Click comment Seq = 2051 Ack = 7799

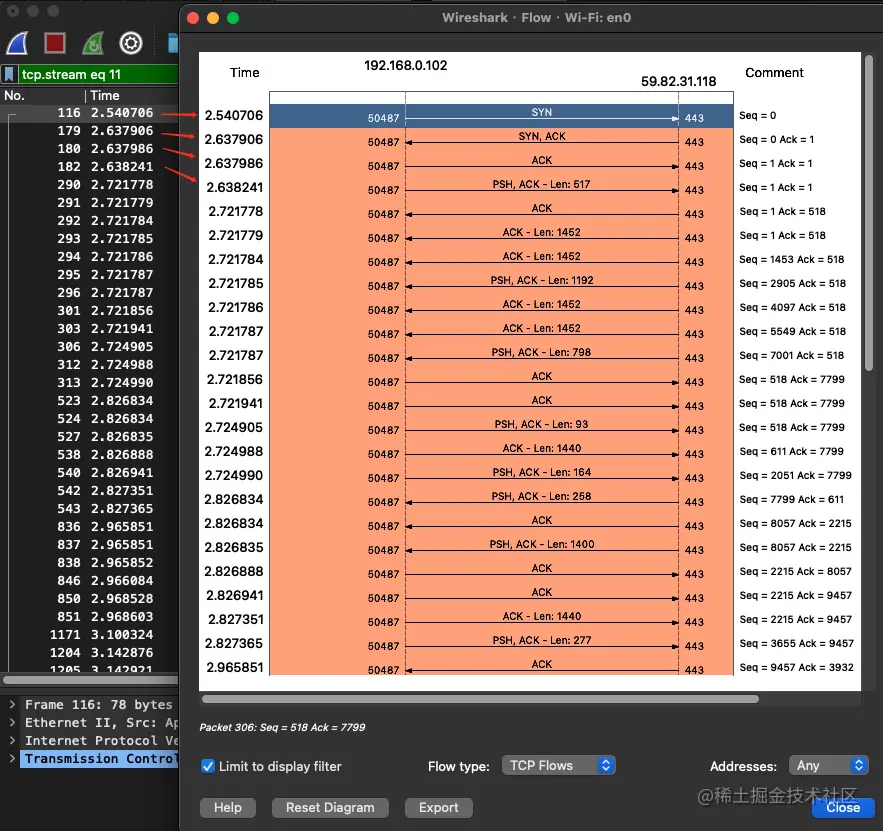coord(795,476)
